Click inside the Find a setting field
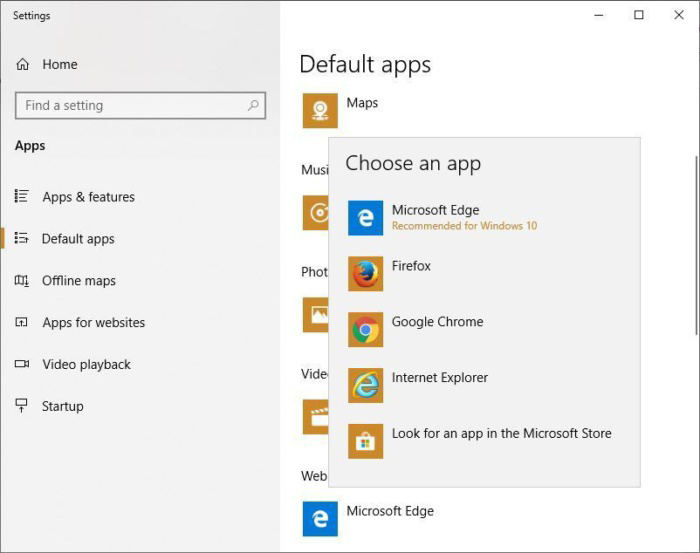 coord(130,105)
